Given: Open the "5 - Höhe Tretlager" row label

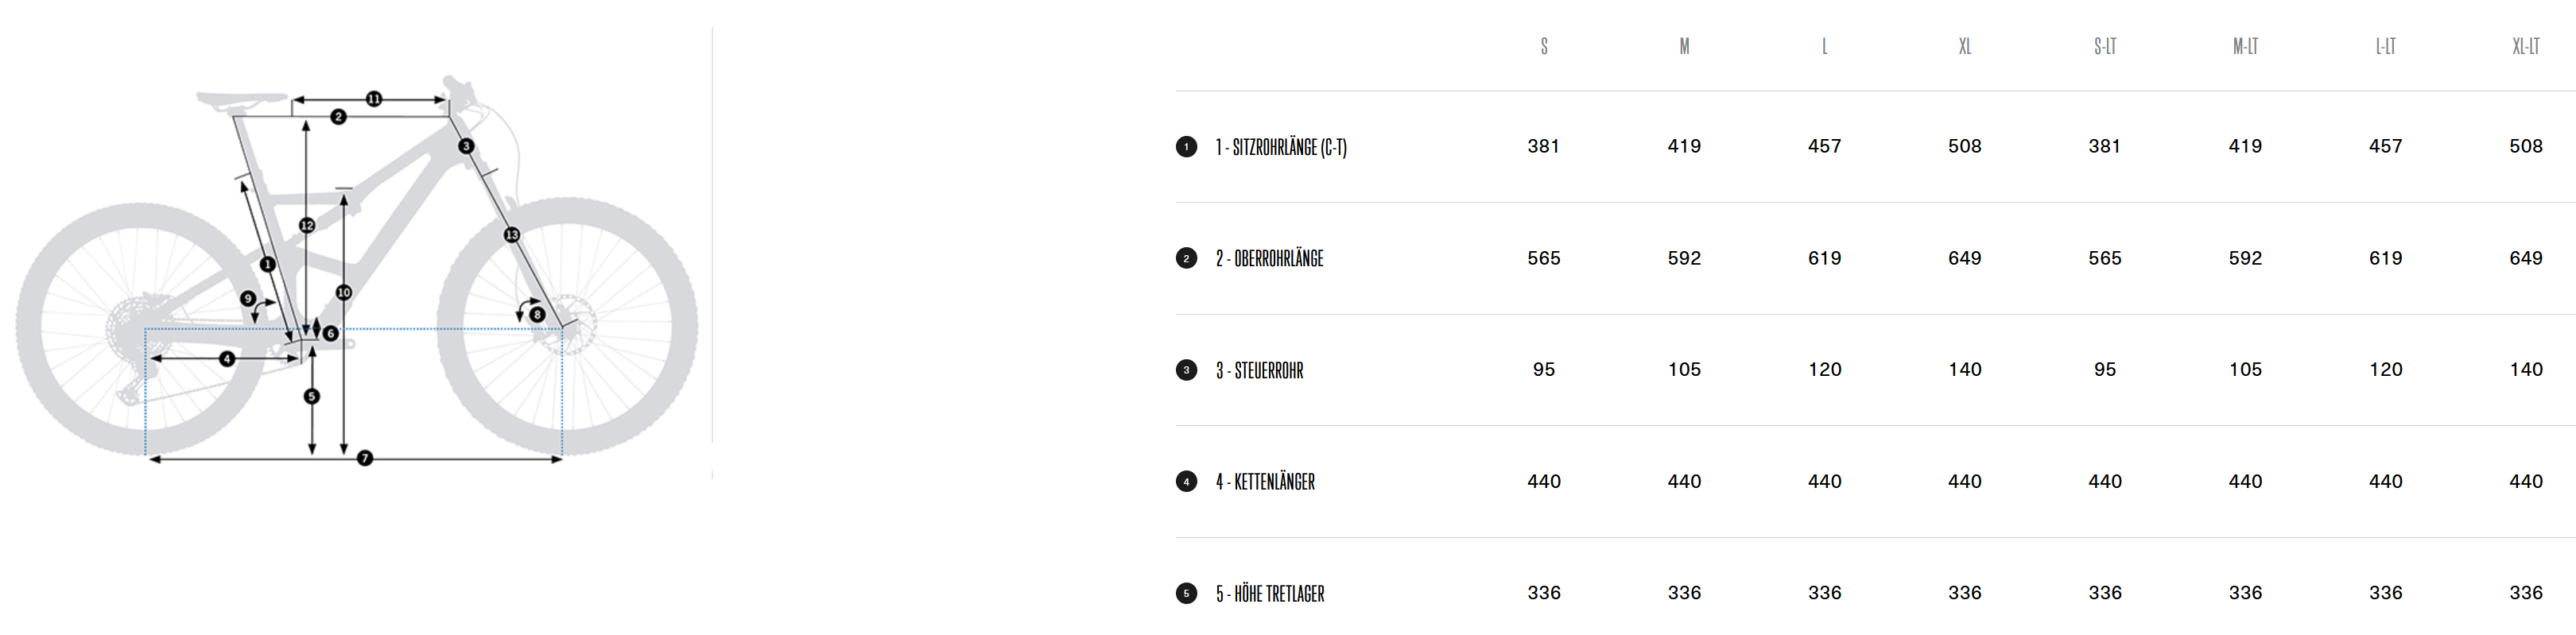Looking at the screenshot, I should click(1270, 594).
